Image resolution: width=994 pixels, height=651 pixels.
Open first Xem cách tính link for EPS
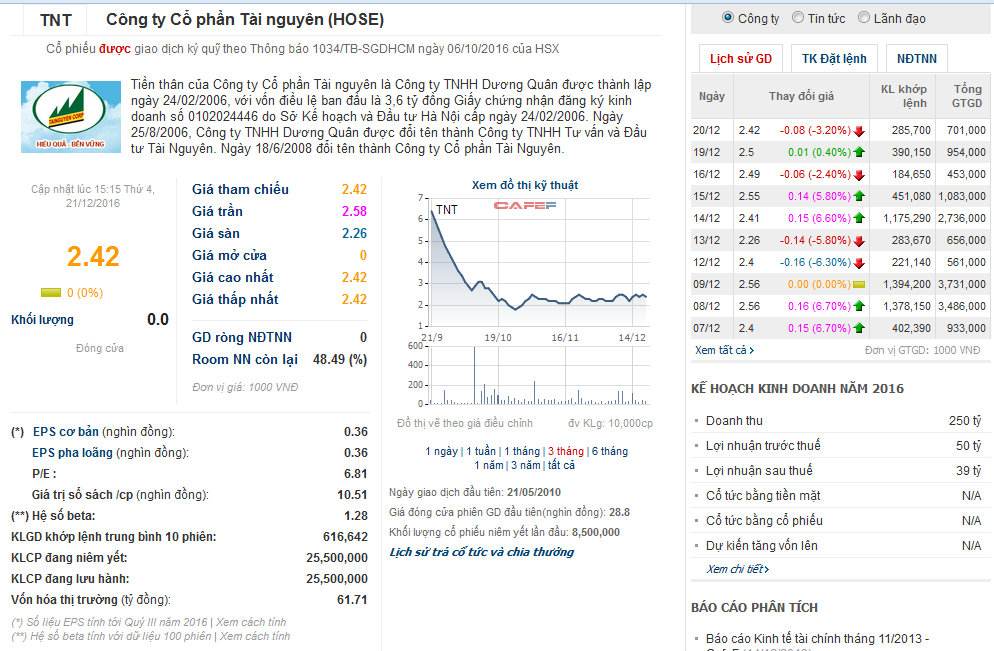(x=250, y=622)
